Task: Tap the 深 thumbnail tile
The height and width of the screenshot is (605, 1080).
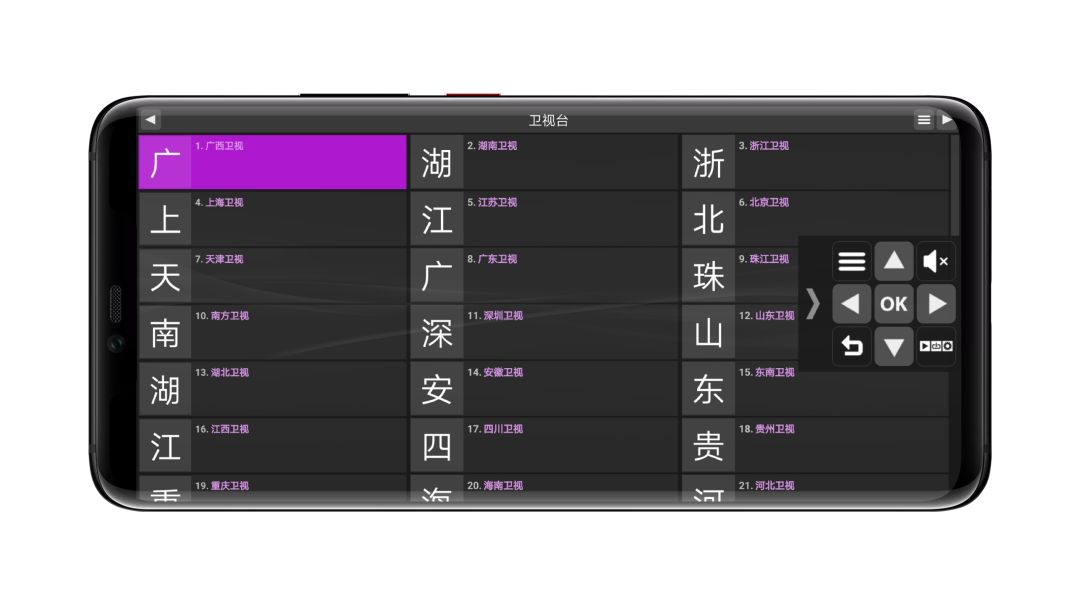Action: point(437,332)
